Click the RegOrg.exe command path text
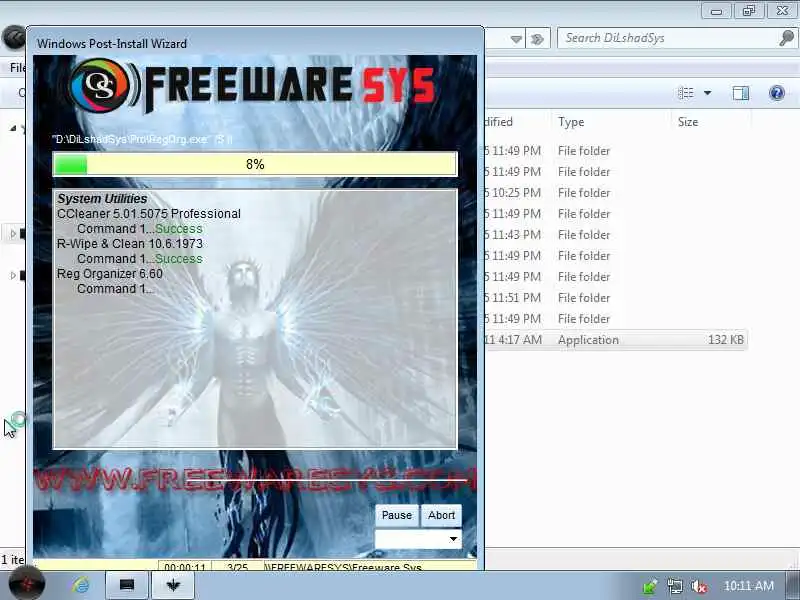Screen dimensions: 800x600 click(x=142, y=139)
